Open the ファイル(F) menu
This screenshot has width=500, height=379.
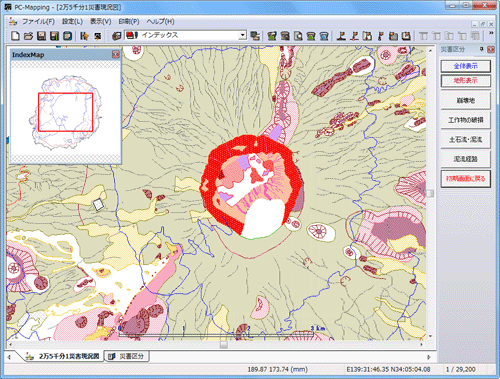(x=38, y=21)
